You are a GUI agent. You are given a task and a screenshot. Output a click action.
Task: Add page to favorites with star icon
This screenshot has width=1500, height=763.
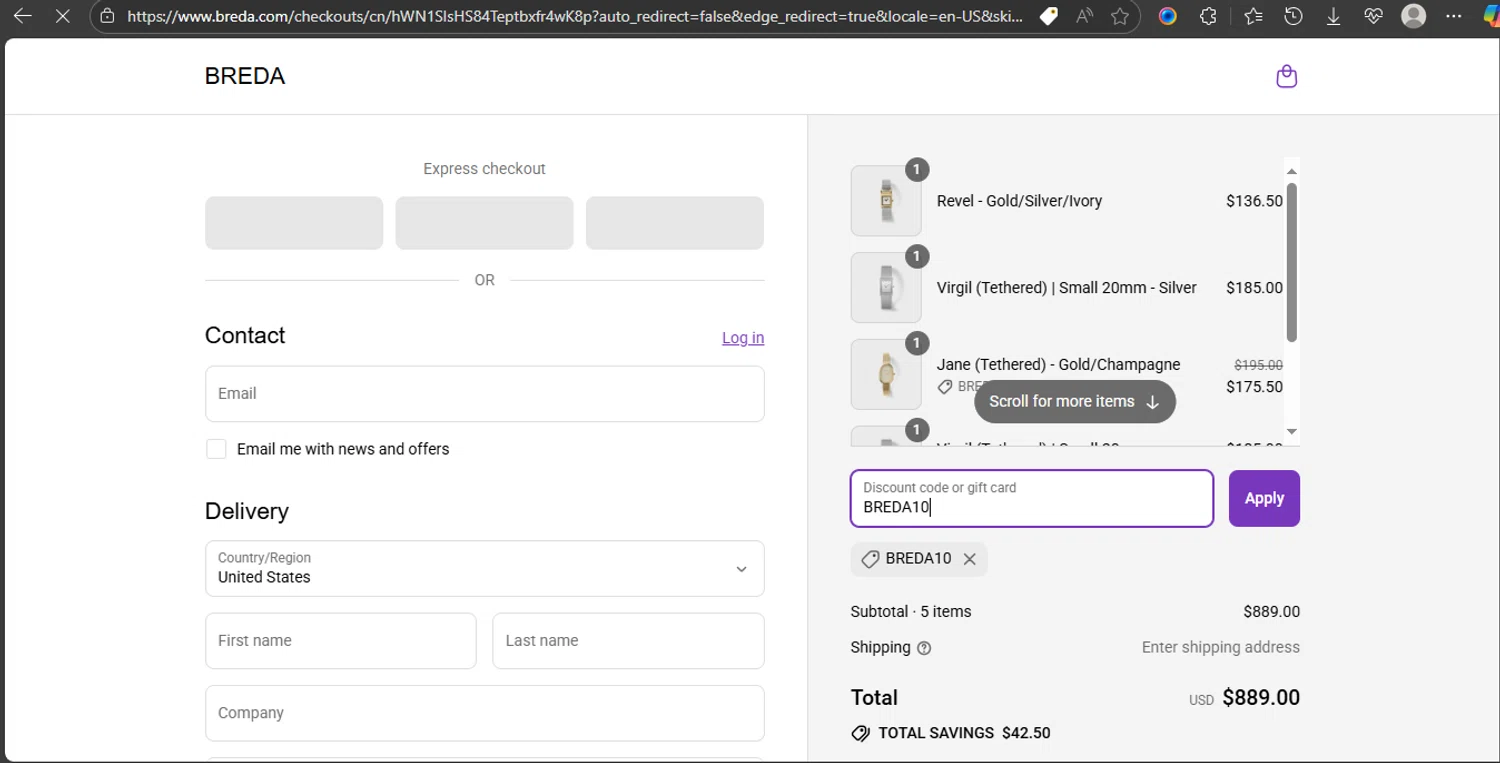1120,16
